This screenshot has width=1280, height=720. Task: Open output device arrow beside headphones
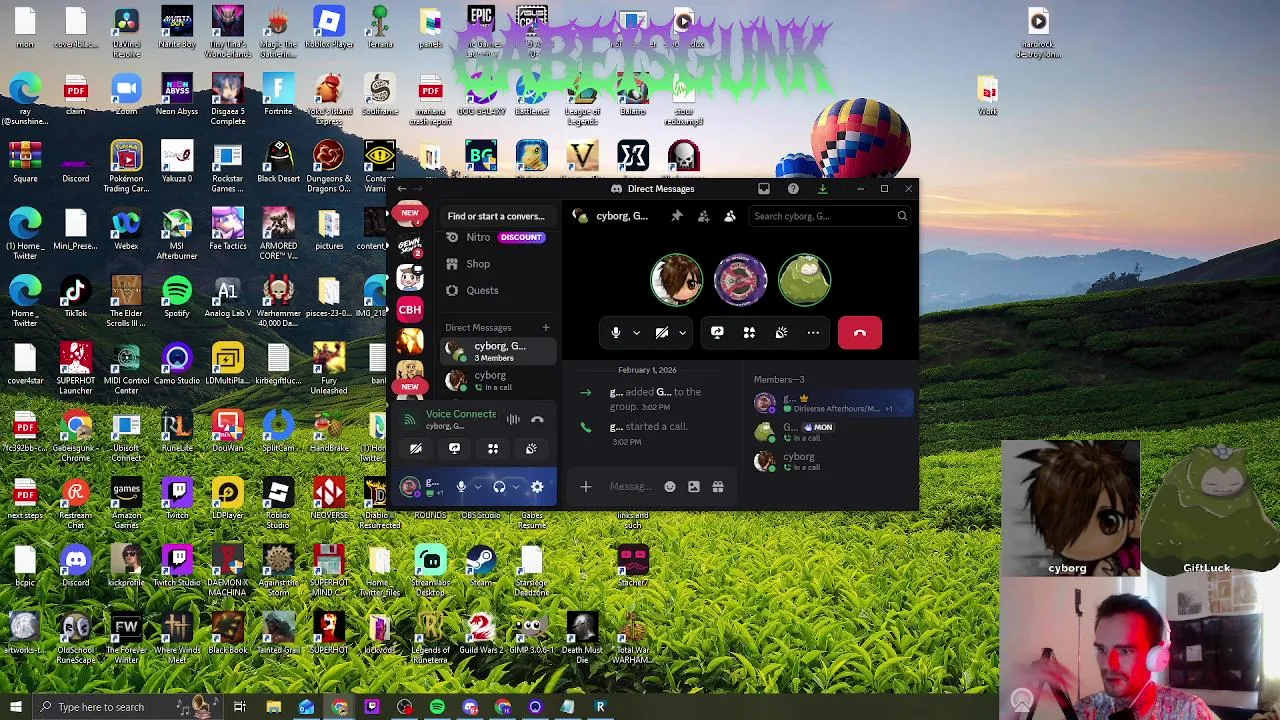pos(516,487)
